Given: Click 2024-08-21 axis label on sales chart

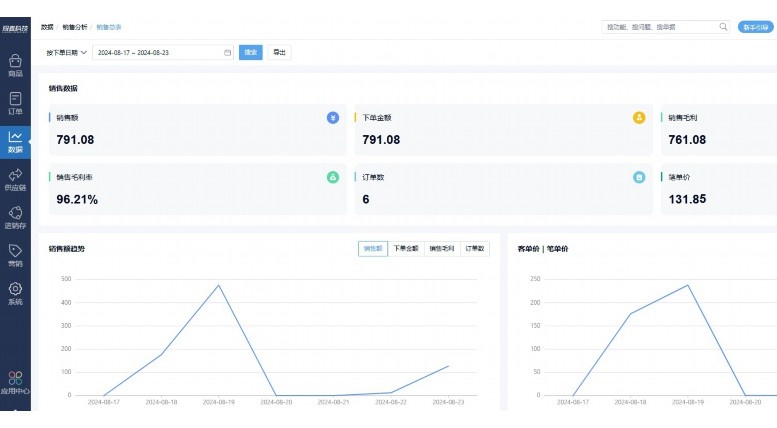Looking at the screenshot, I should tap(333, 402).
